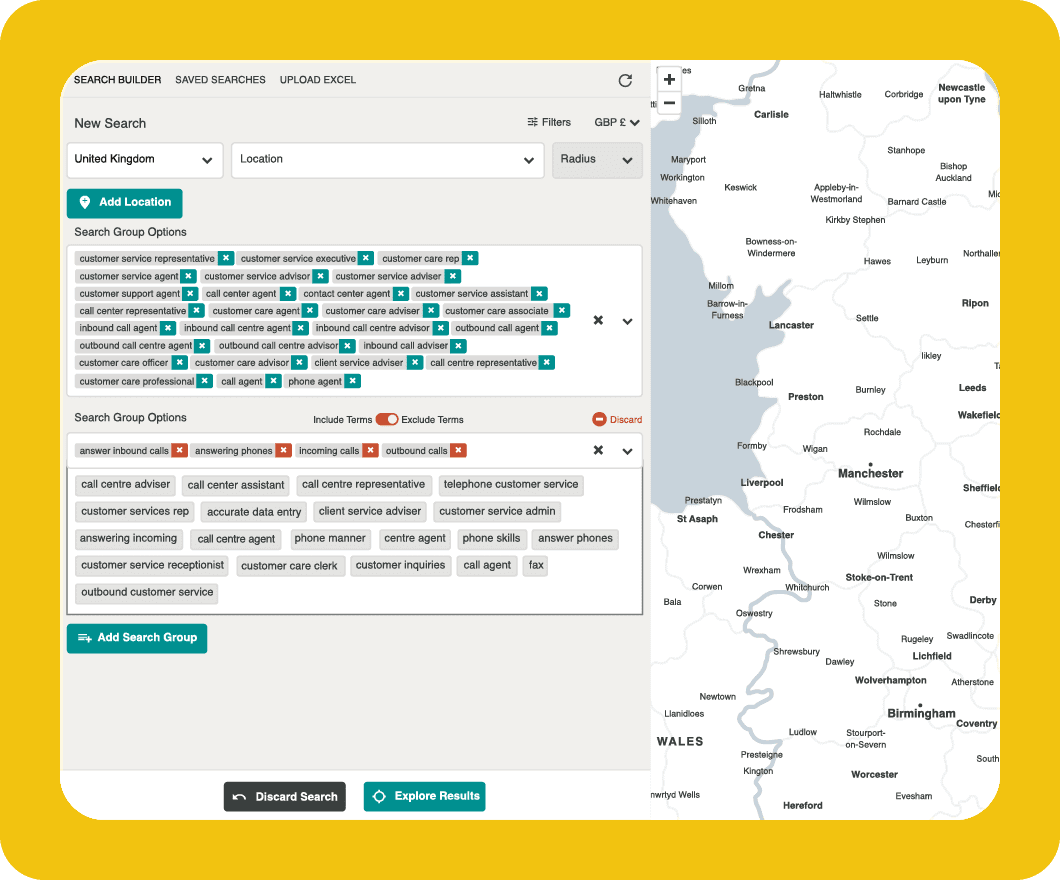This screenshot has height=880, width=1060.
Task: Add suggested term "telephone customer service"
Action: pos(510,485)
